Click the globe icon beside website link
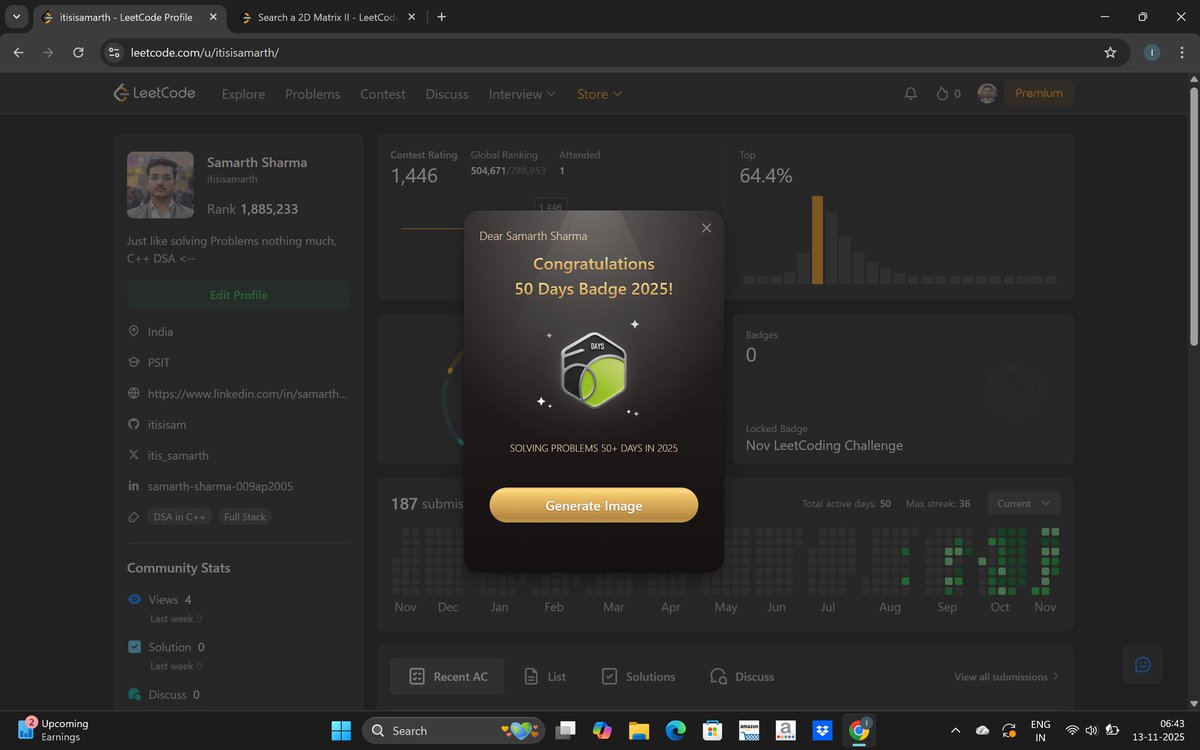 click(x=134, y=394)
